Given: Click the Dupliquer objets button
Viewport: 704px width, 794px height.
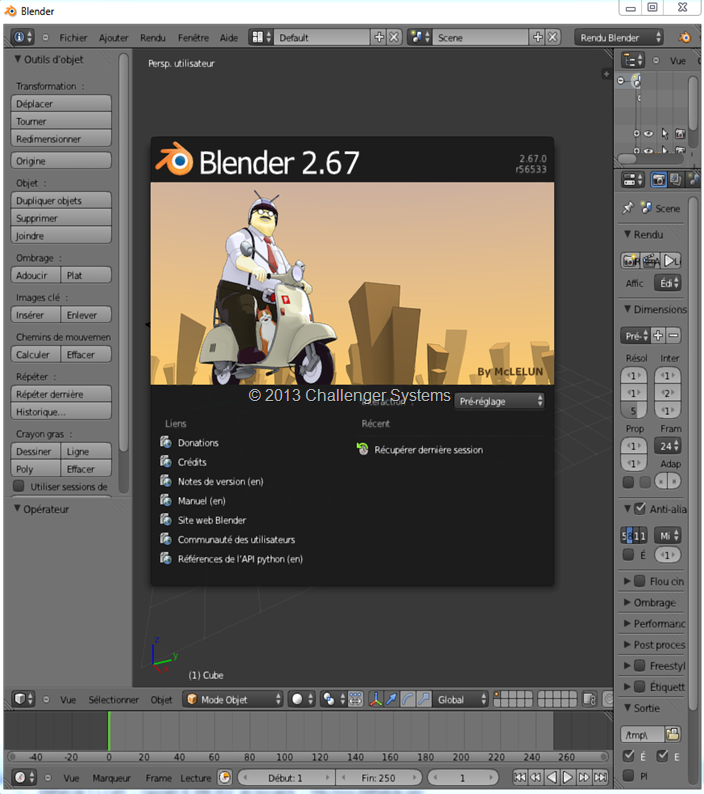Looking at the screenshot, I should (x=61, y=200).
